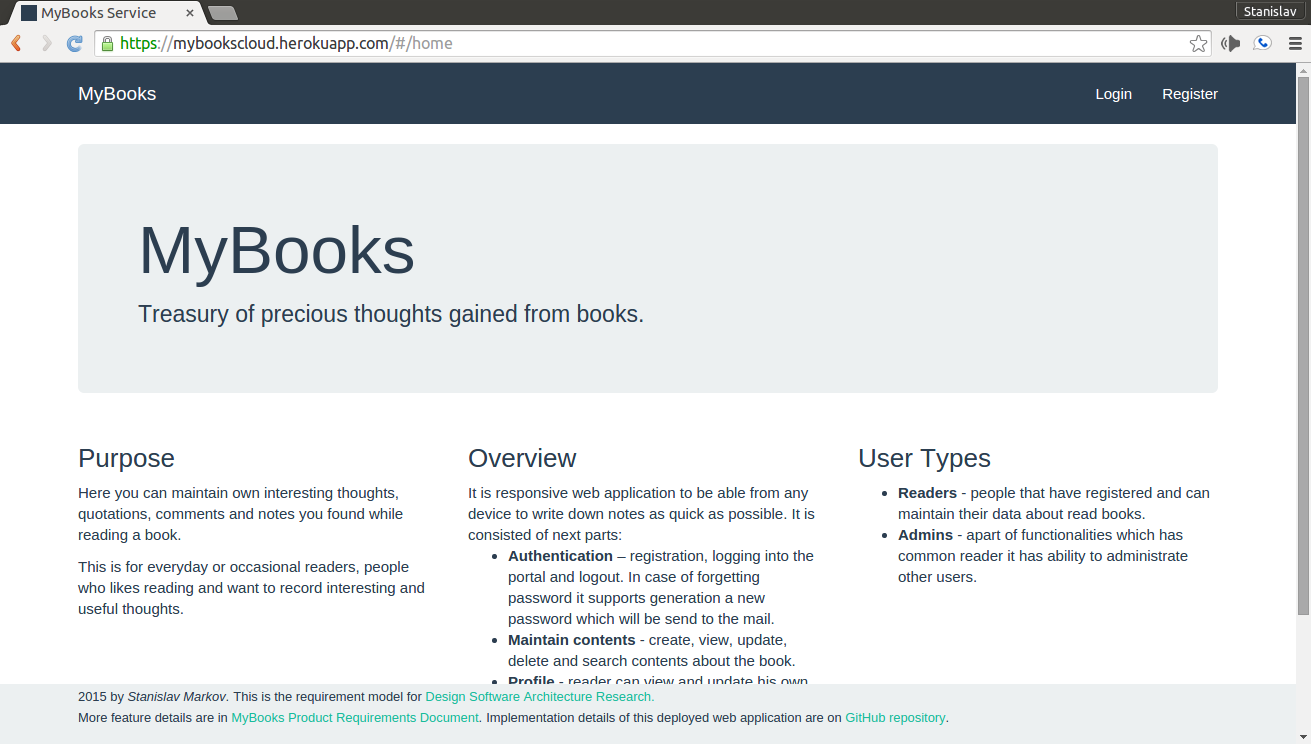This screenshot has width=1311, height=744.
Task: Click the green HTTPS padlock icon
Action: pos(107,43)
